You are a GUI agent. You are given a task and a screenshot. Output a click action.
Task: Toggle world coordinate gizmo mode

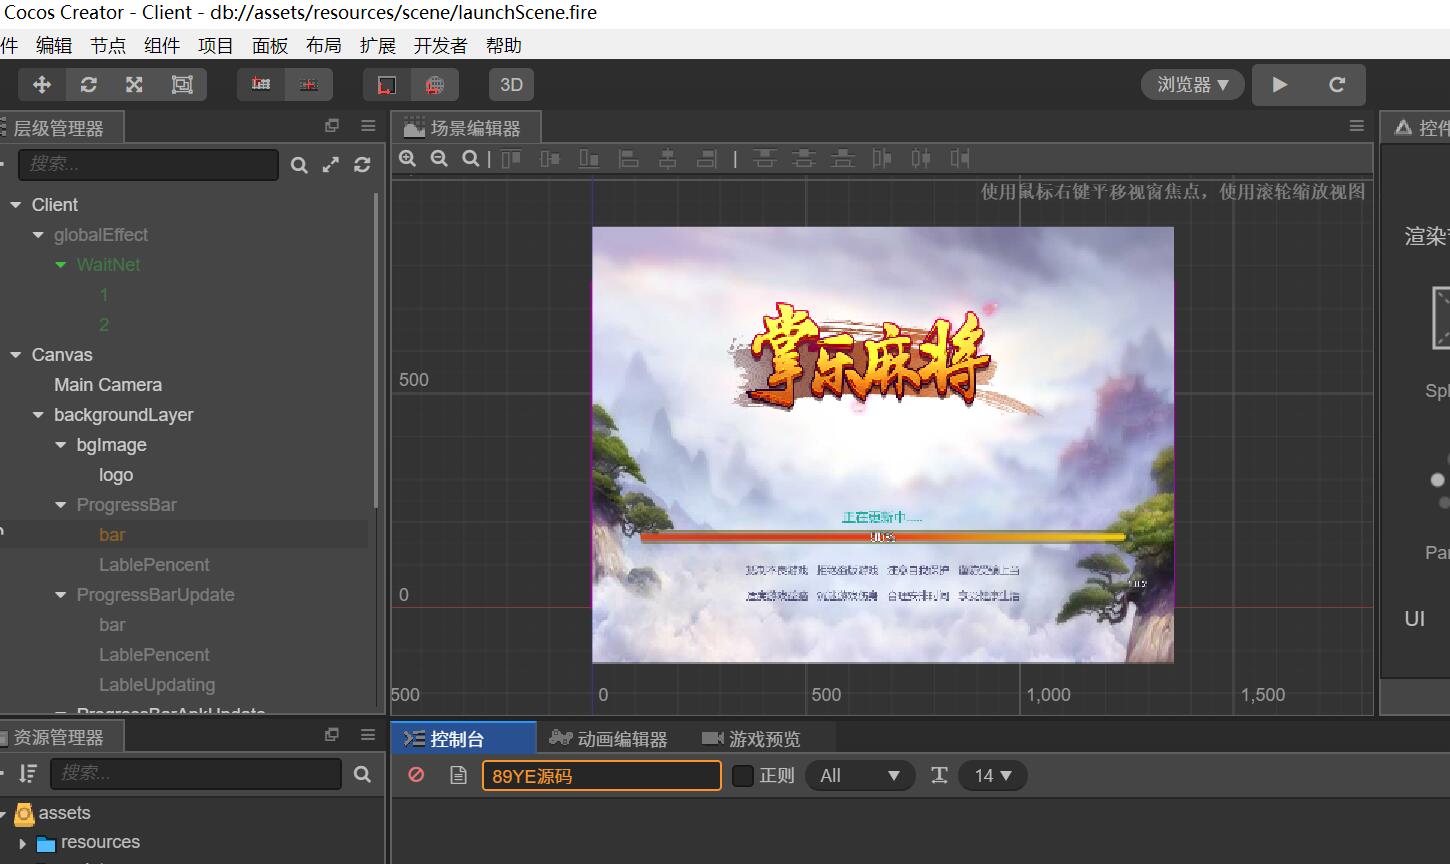coord(435,85)
